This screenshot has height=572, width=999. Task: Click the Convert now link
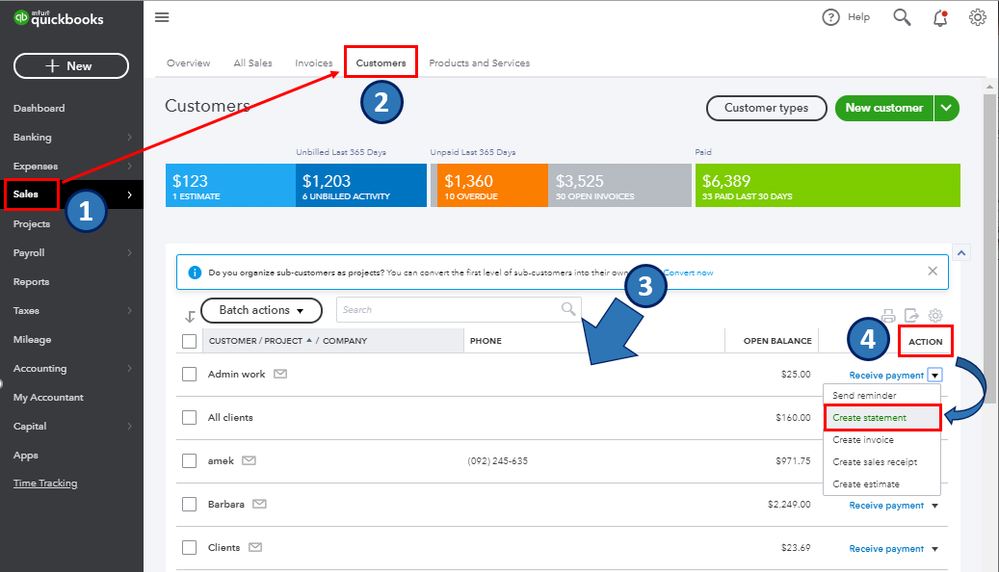click(x=688, y=273)
